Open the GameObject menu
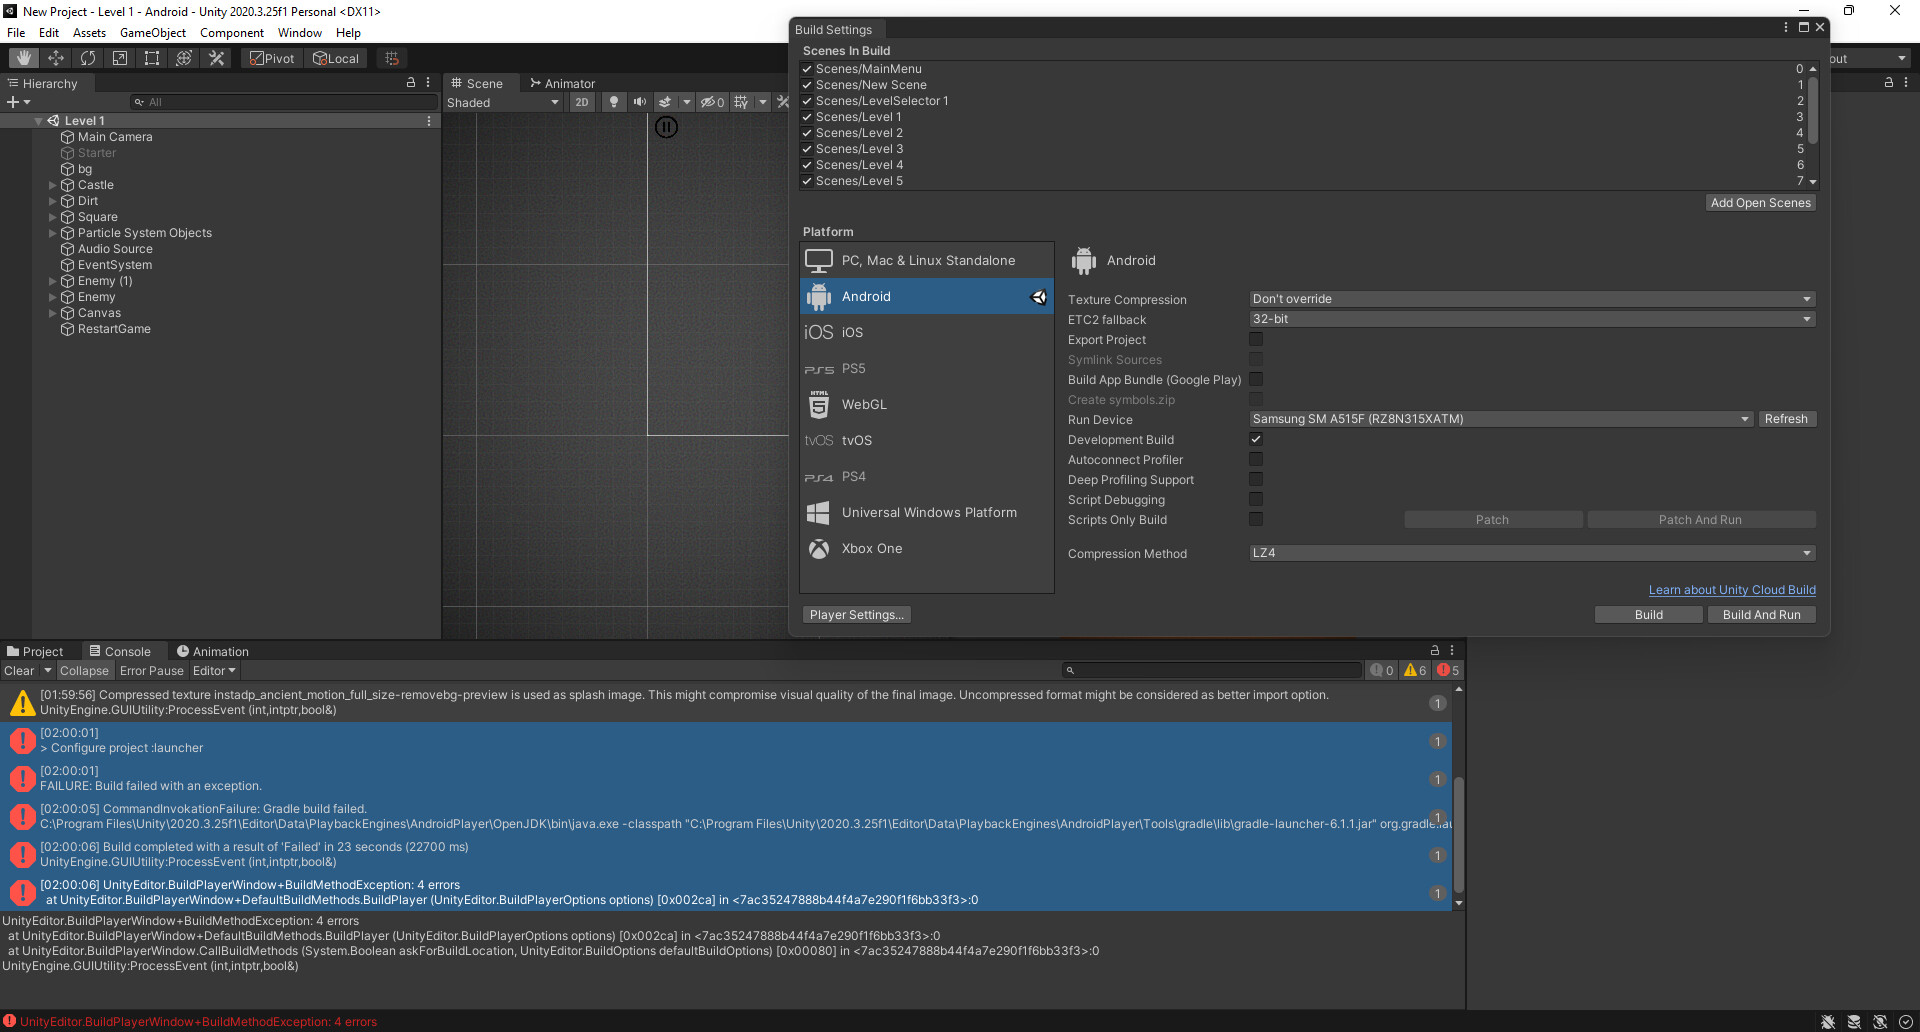 coord(152,32)
